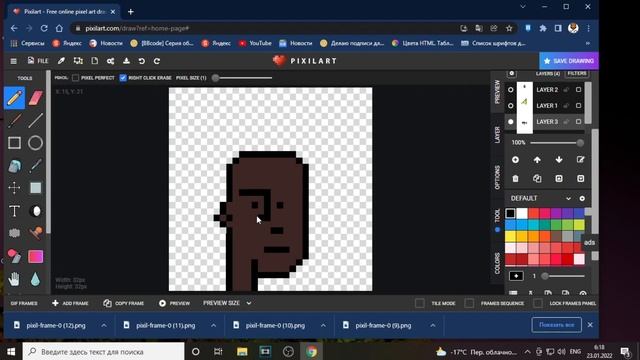
Task: Select the Hand pan tool
Action: [15, 279]
